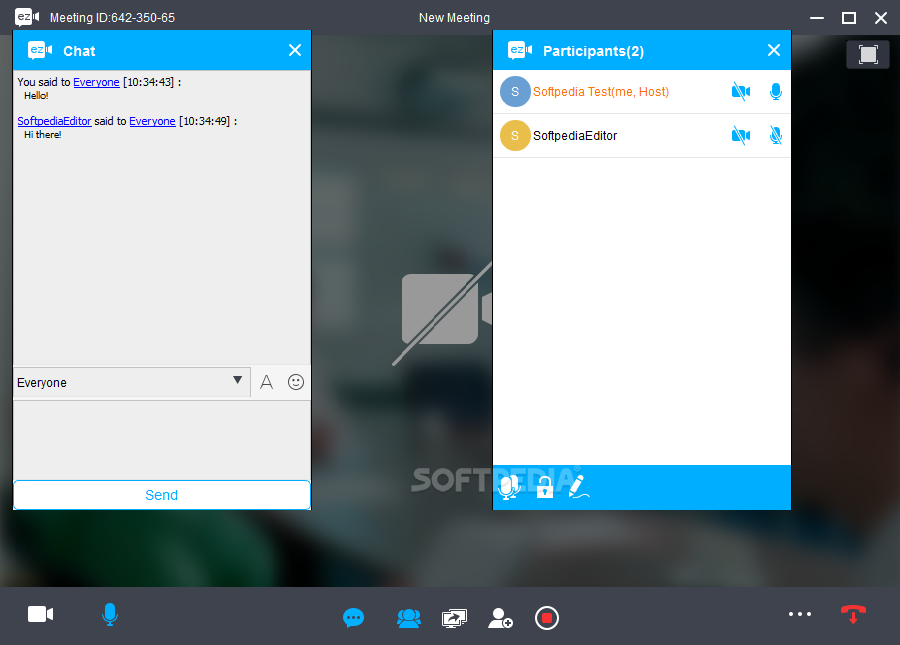Lock the meeting with the padlock icon
Image resolution: width=900 pixels, height=645 pixels.
click(x=545, y=487)
